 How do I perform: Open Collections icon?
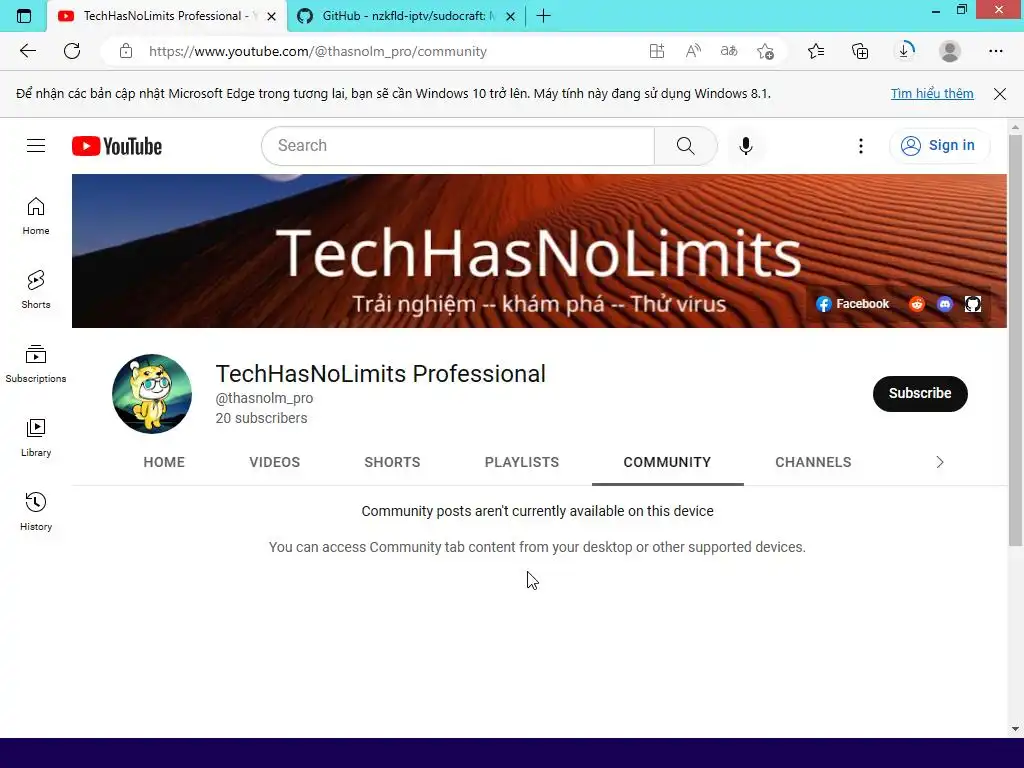point(860,51)
